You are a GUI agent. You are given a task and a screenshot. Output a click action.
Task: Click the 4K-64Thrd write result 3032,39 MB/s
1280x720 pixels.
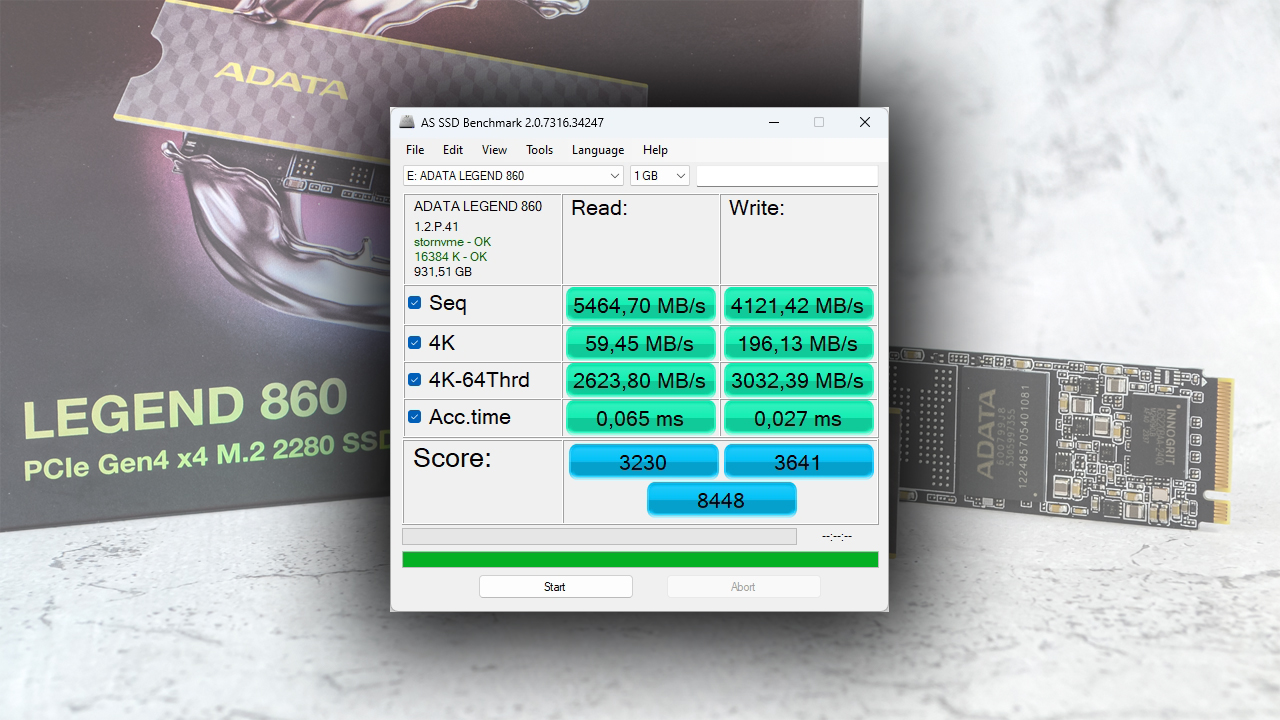[x=798, y=380]
